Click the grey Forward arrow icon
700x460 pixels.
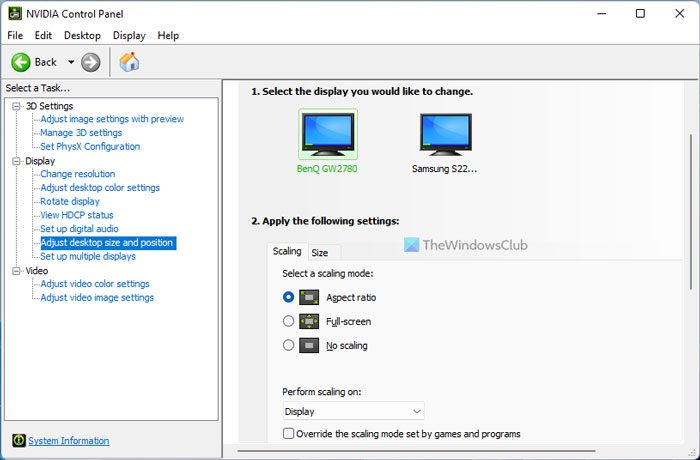pyautogui.click(x=91, y=62)
